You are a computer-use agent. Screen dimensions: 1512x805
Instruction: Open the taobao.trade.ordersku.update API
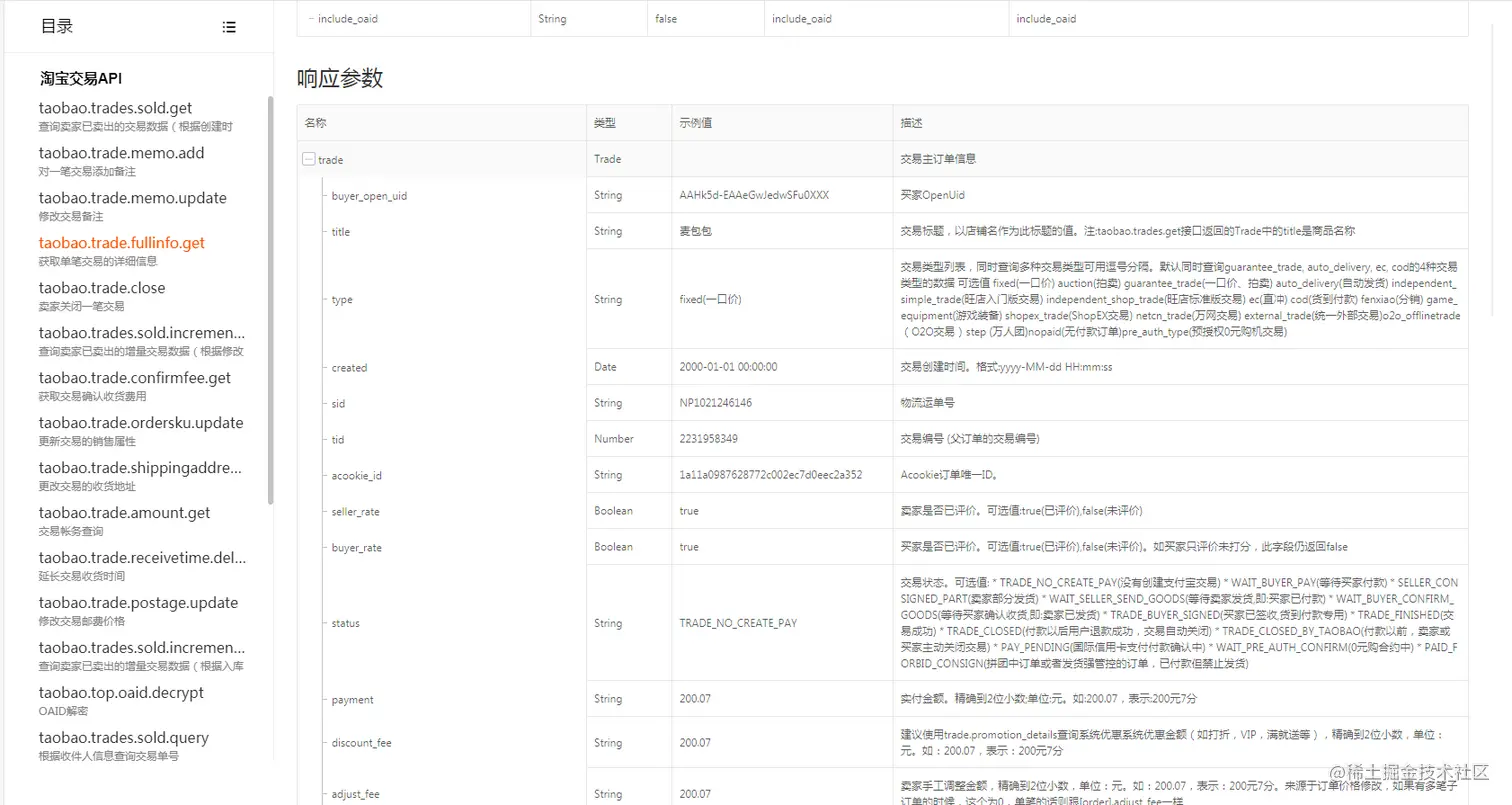[141, 423]
